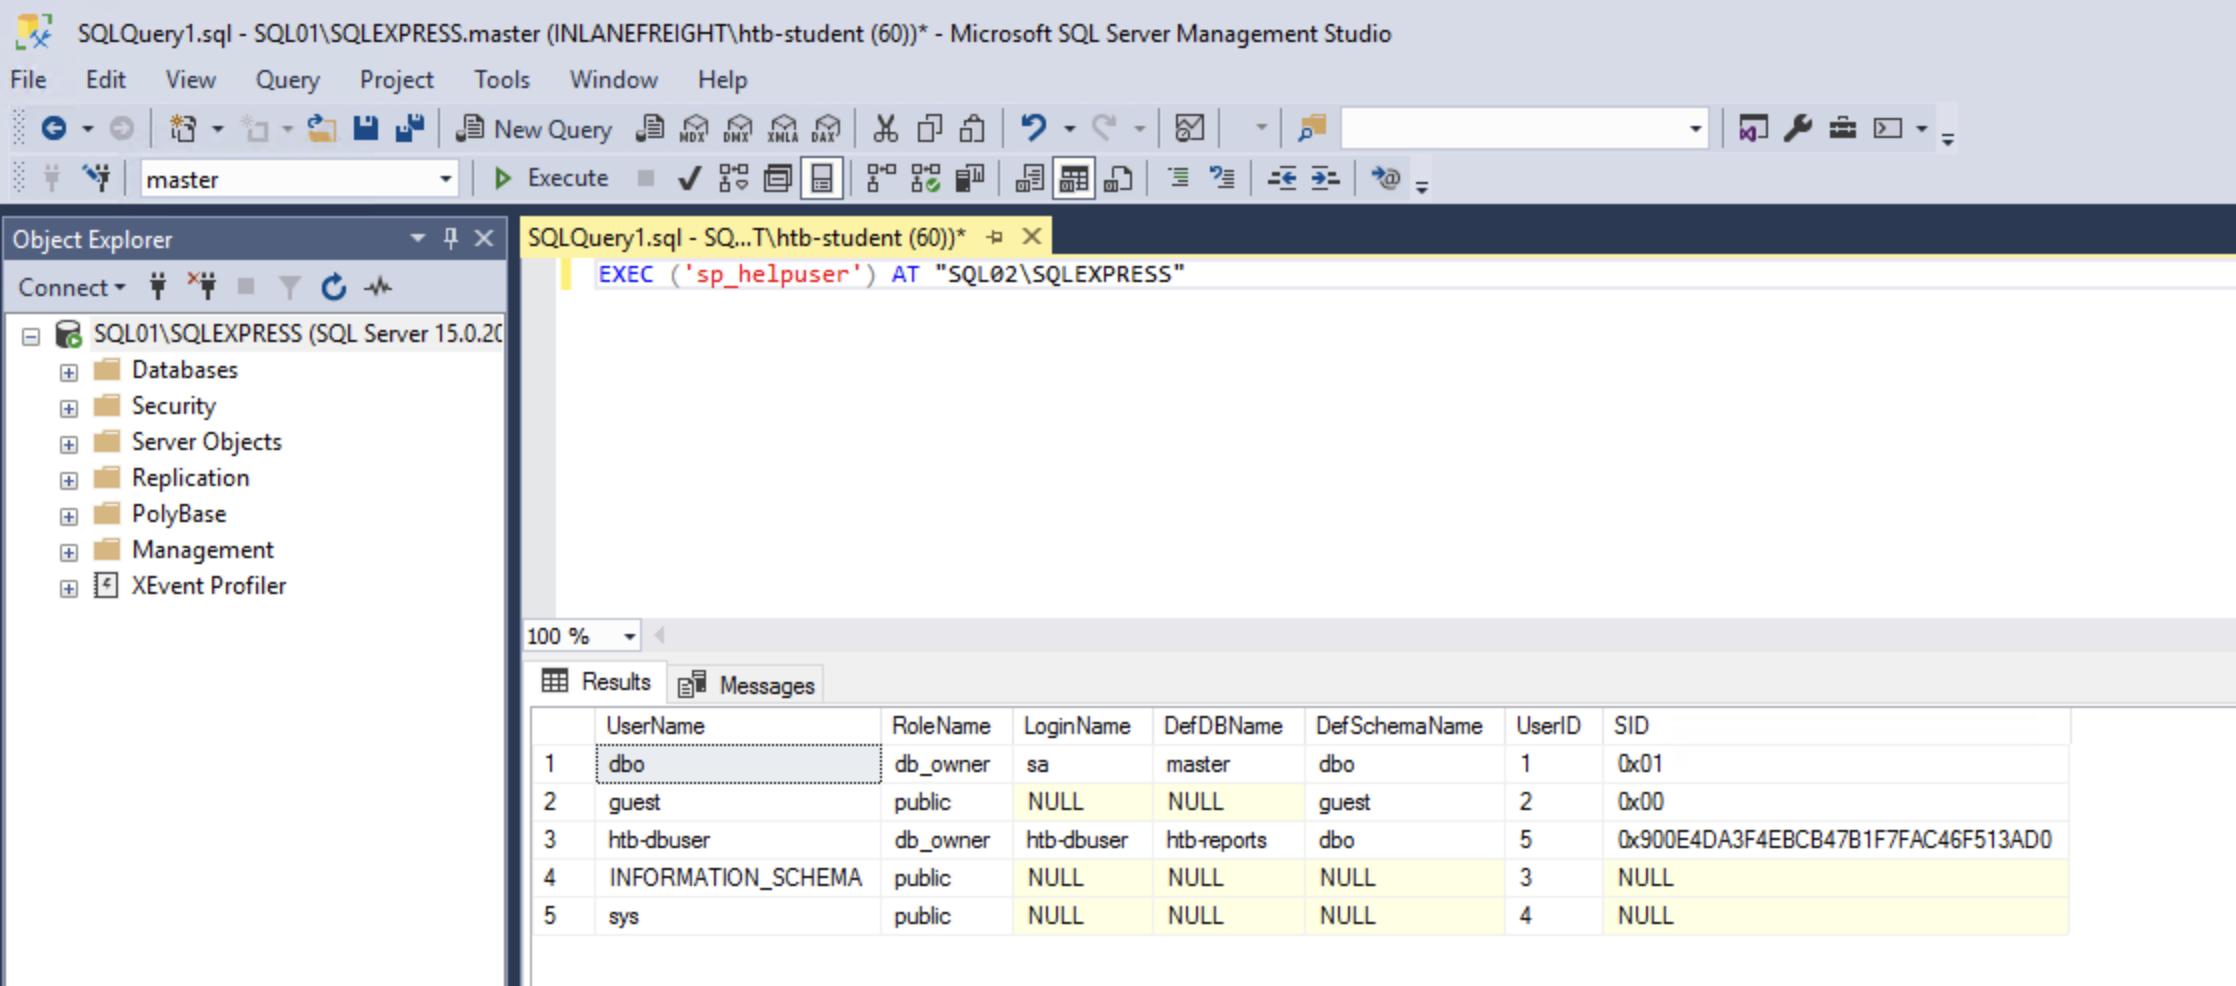The height and width of the screenshot is (986, 2236).
Task: Expand the Databases folder node
Action: [x=68, y=372]
